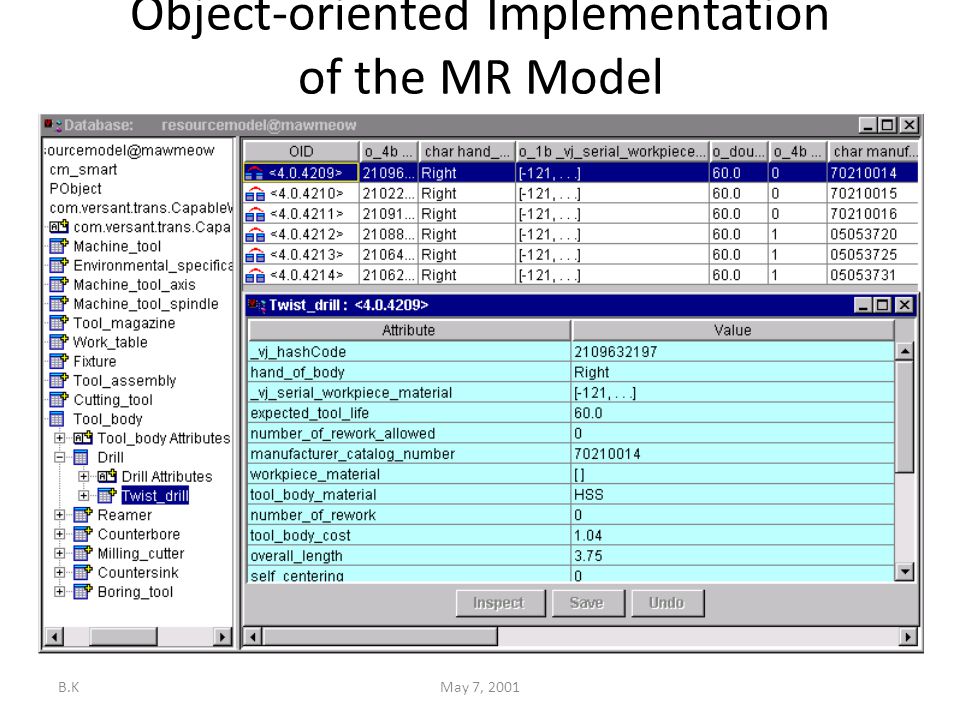Expand the Milling_cutter node
The width and height of the screenshot is (960, 720).
[59, 553]
